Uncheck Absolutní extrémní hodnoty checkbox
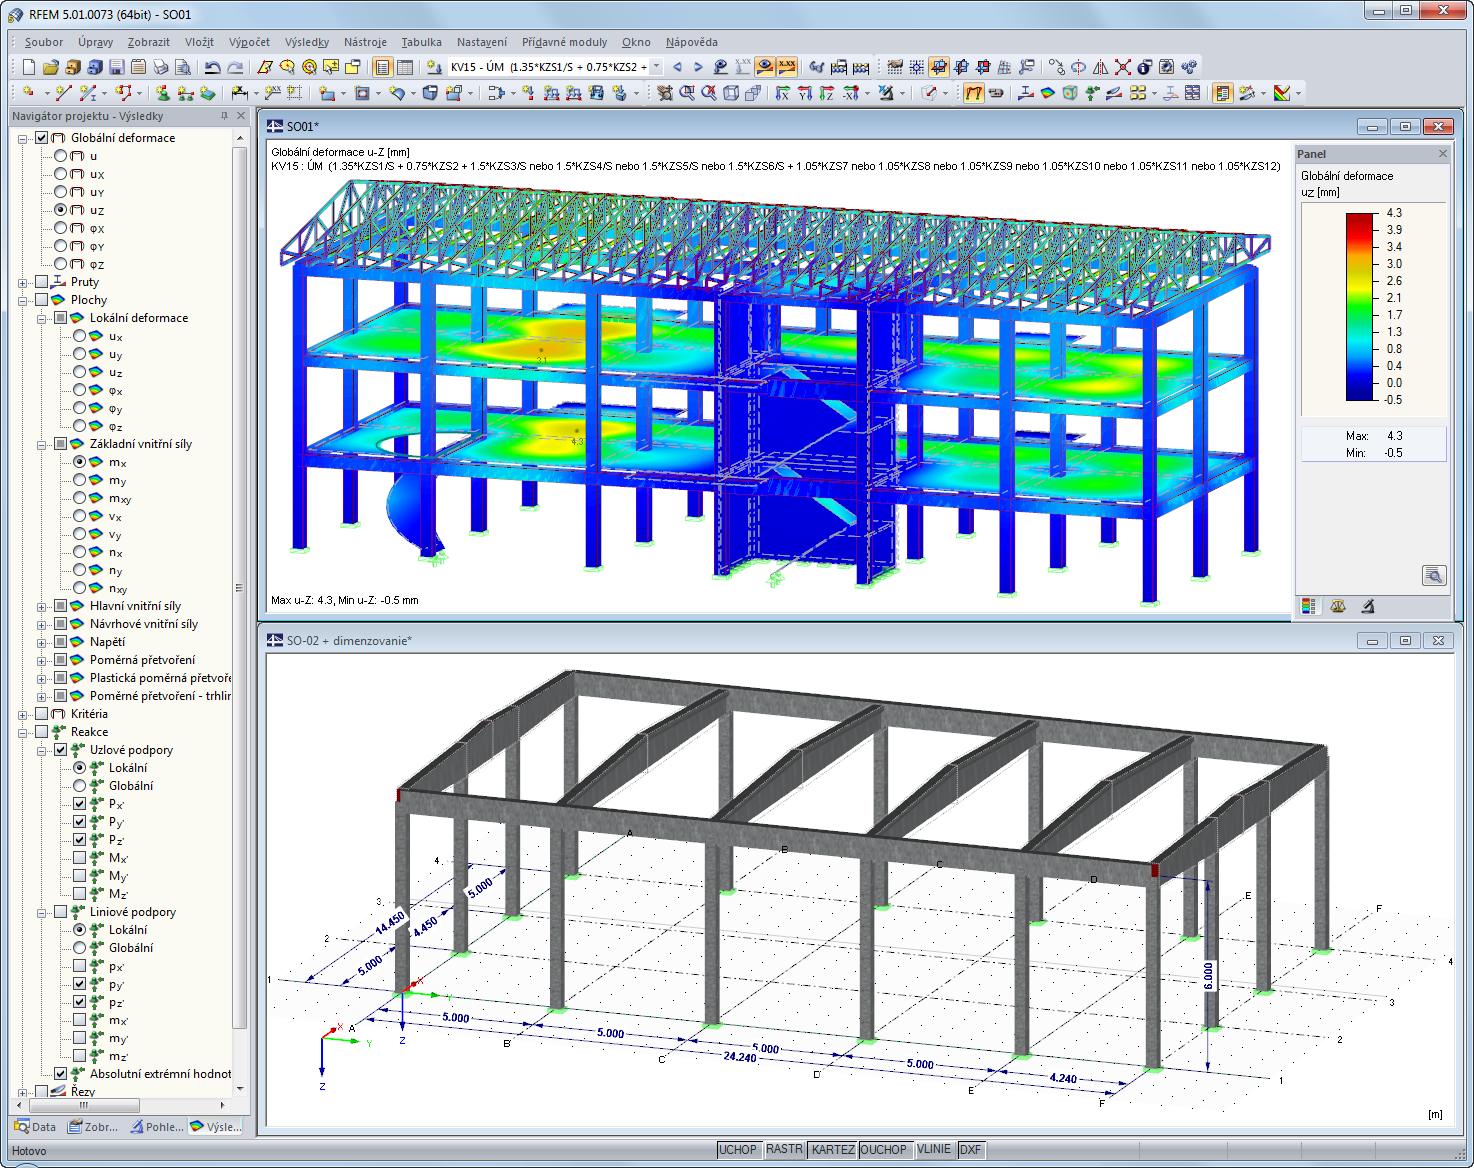Viewport: 1474px width, 1168px height. 61,1074
